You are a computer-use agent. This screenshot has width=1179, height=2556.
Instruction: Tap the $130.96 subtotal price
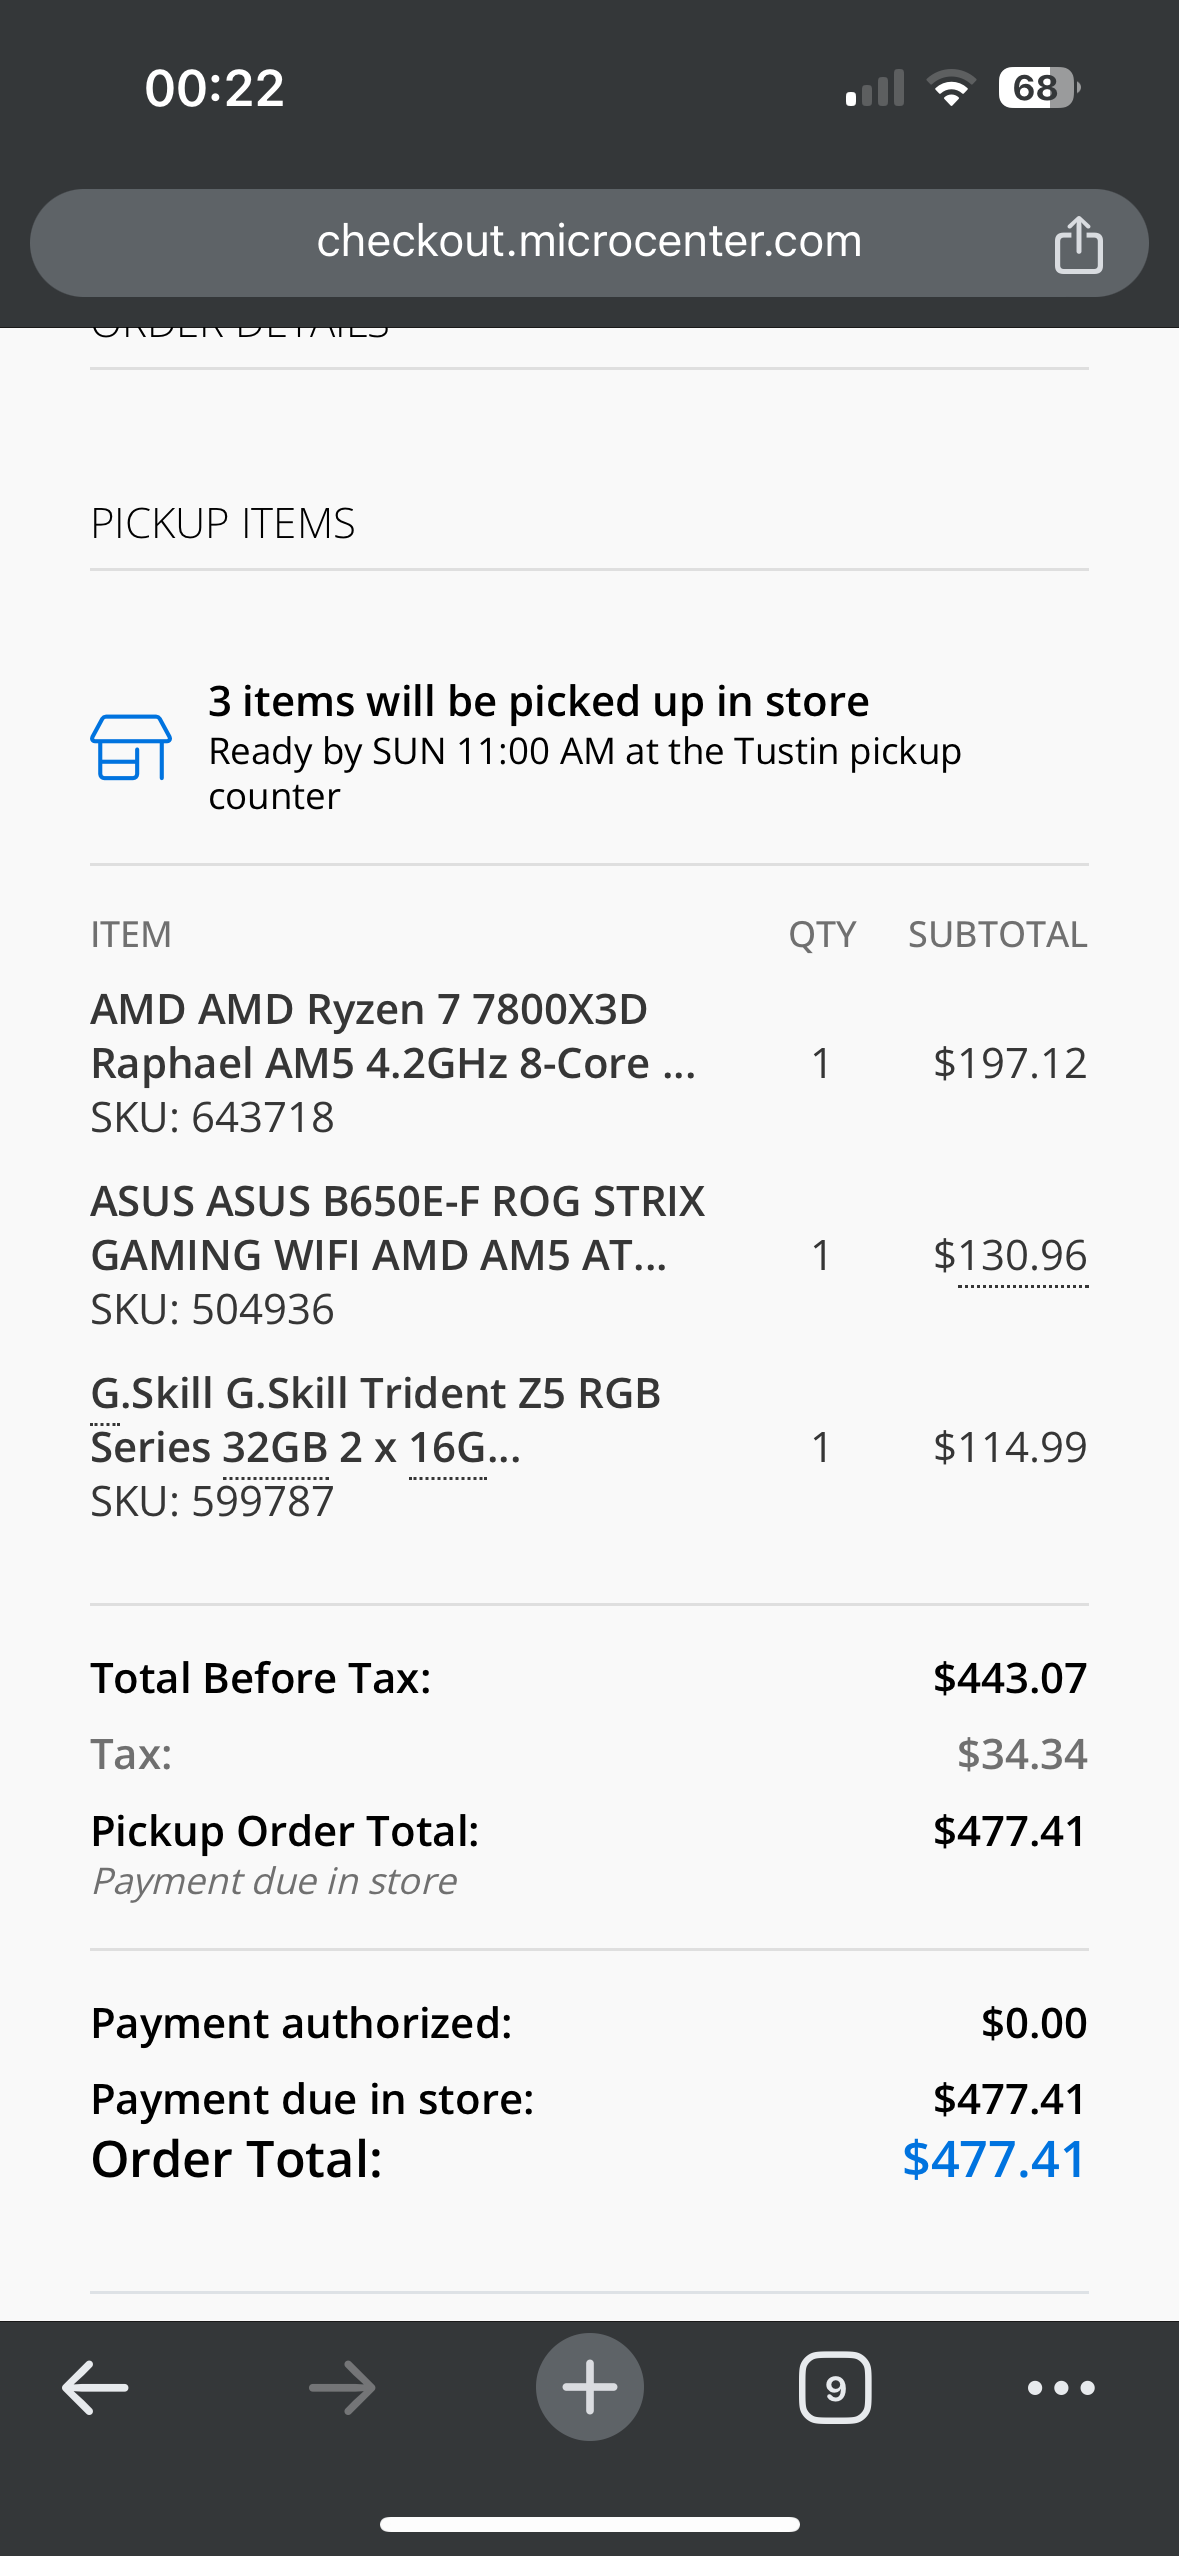click(1009, 1256)
